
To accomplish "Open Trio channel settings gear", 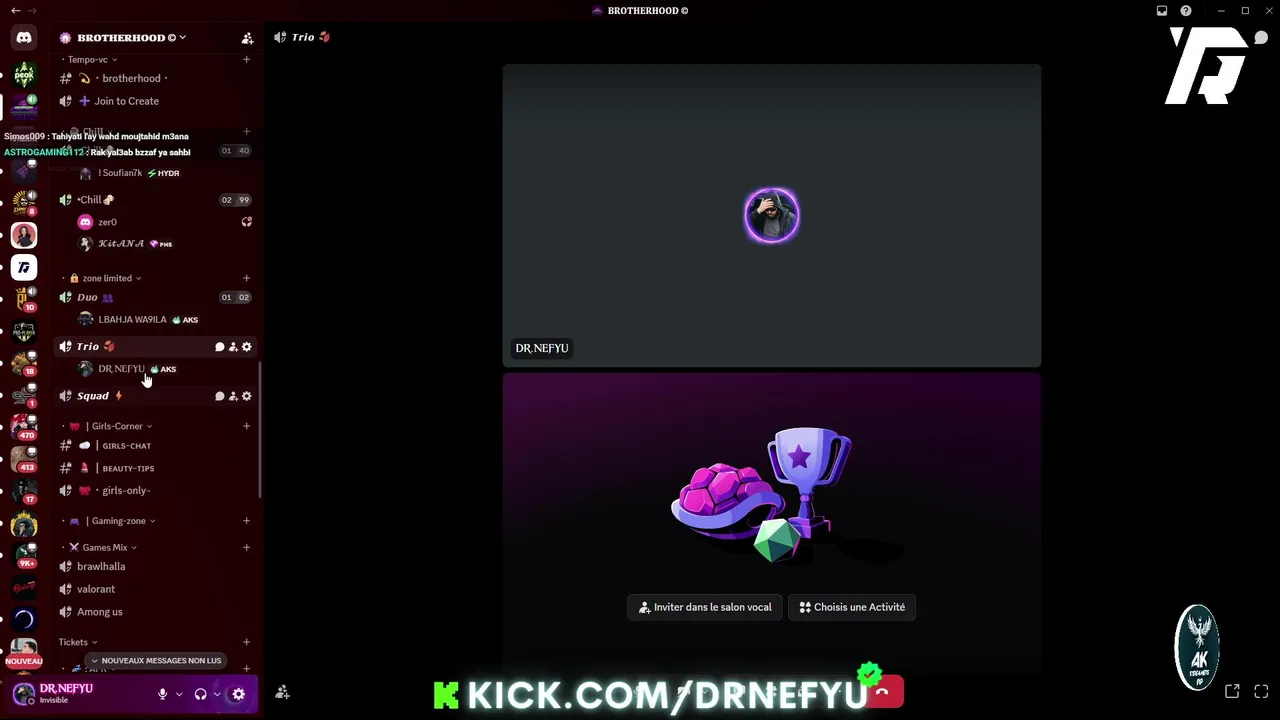I will [x=247, y=347].
